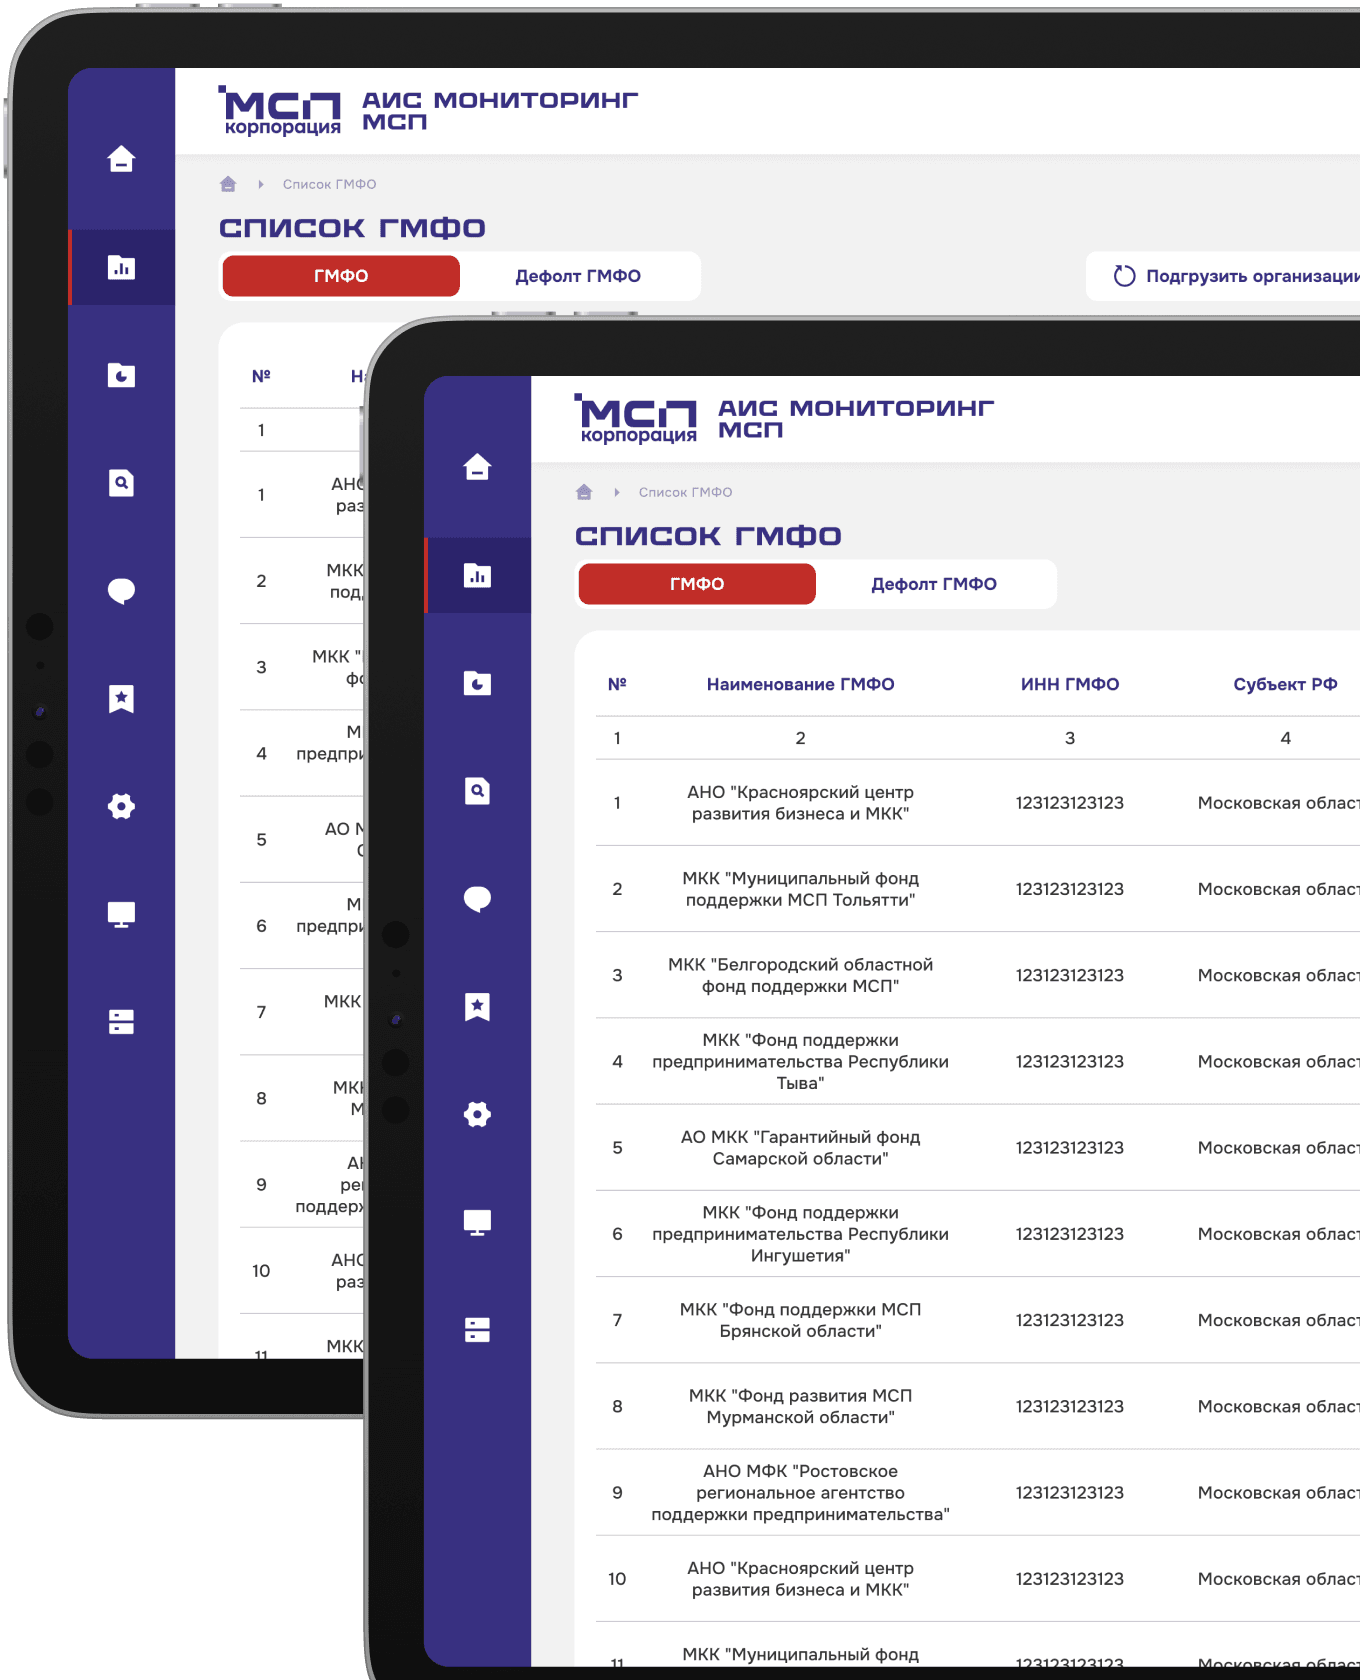The image size is (1360, 1680).
Task: Click the № column header on front tablet
Action: pos(617,684)
